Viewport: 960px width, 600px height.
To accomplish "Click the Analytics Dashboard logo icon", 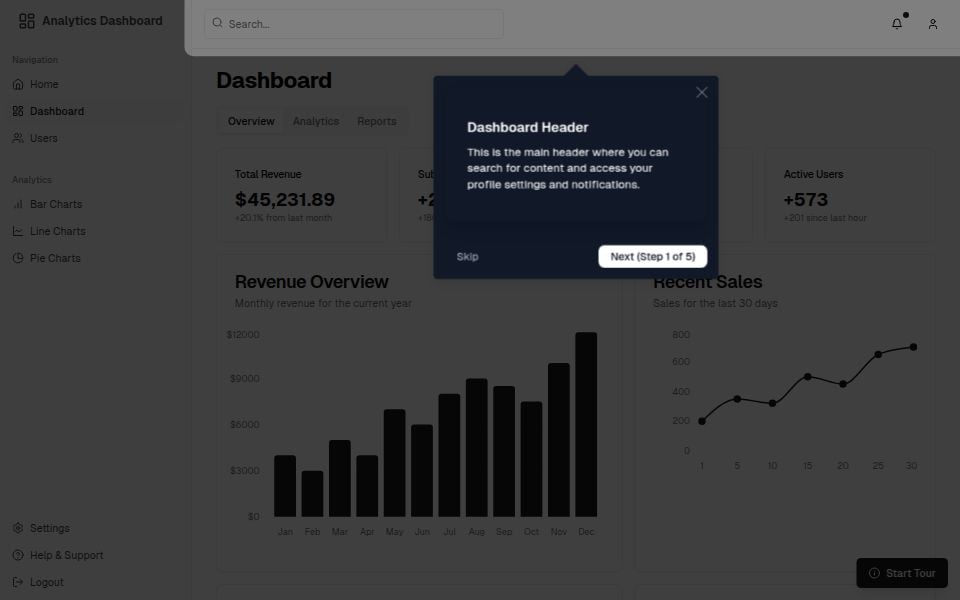I will tap(27, 20).
